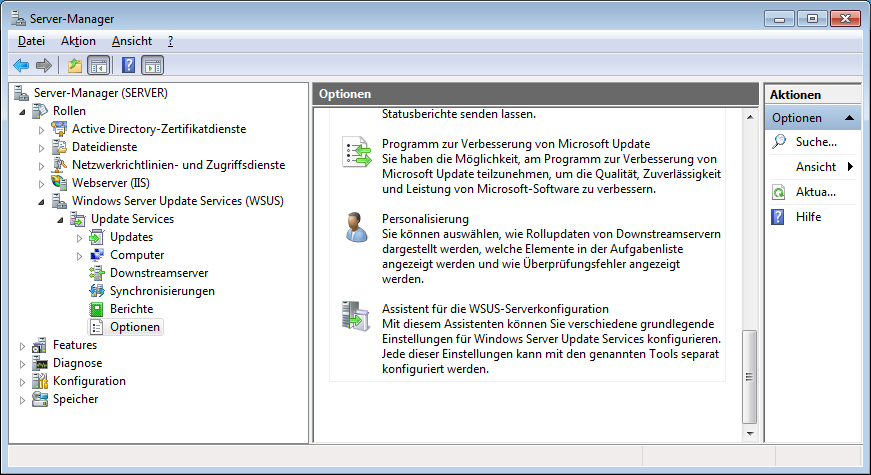Open the Personalisierung option
Viewport: 871px width, 475px height.
pyautogui.click(x=425, y=219)
